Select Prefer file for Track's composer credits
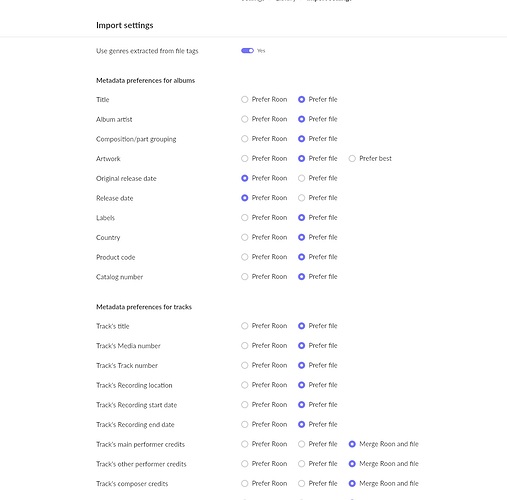The width and height of the screenshot is (507, 500). pos(301,483)
